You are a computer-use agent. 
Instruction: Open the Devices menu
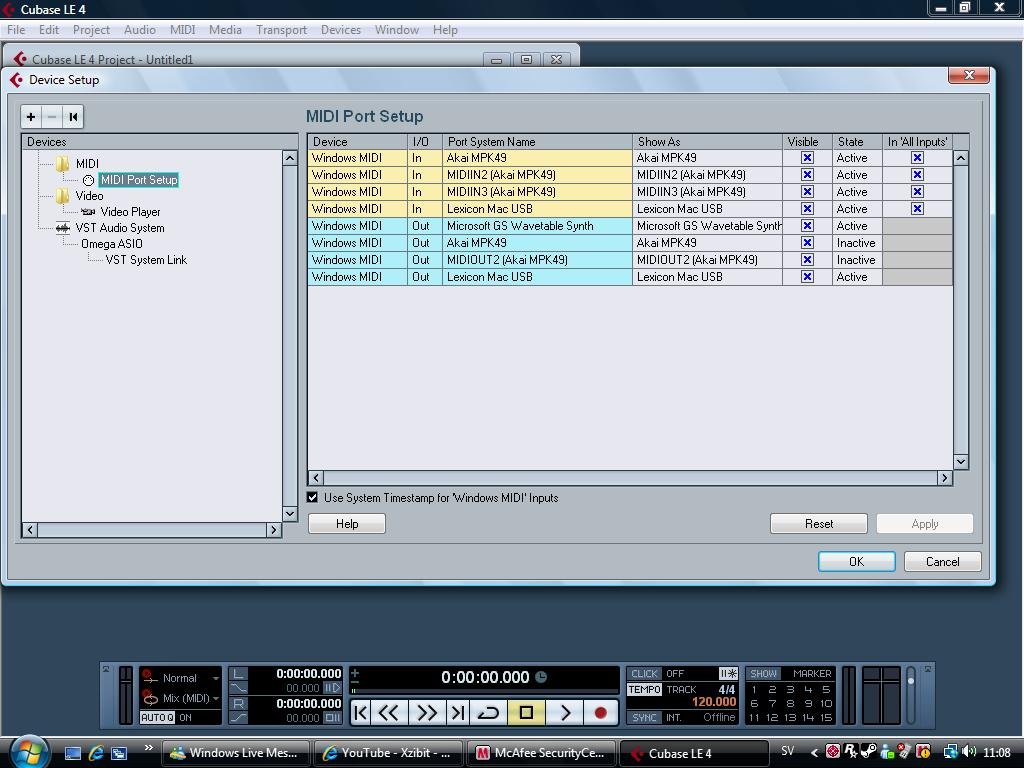pos(340,30)
